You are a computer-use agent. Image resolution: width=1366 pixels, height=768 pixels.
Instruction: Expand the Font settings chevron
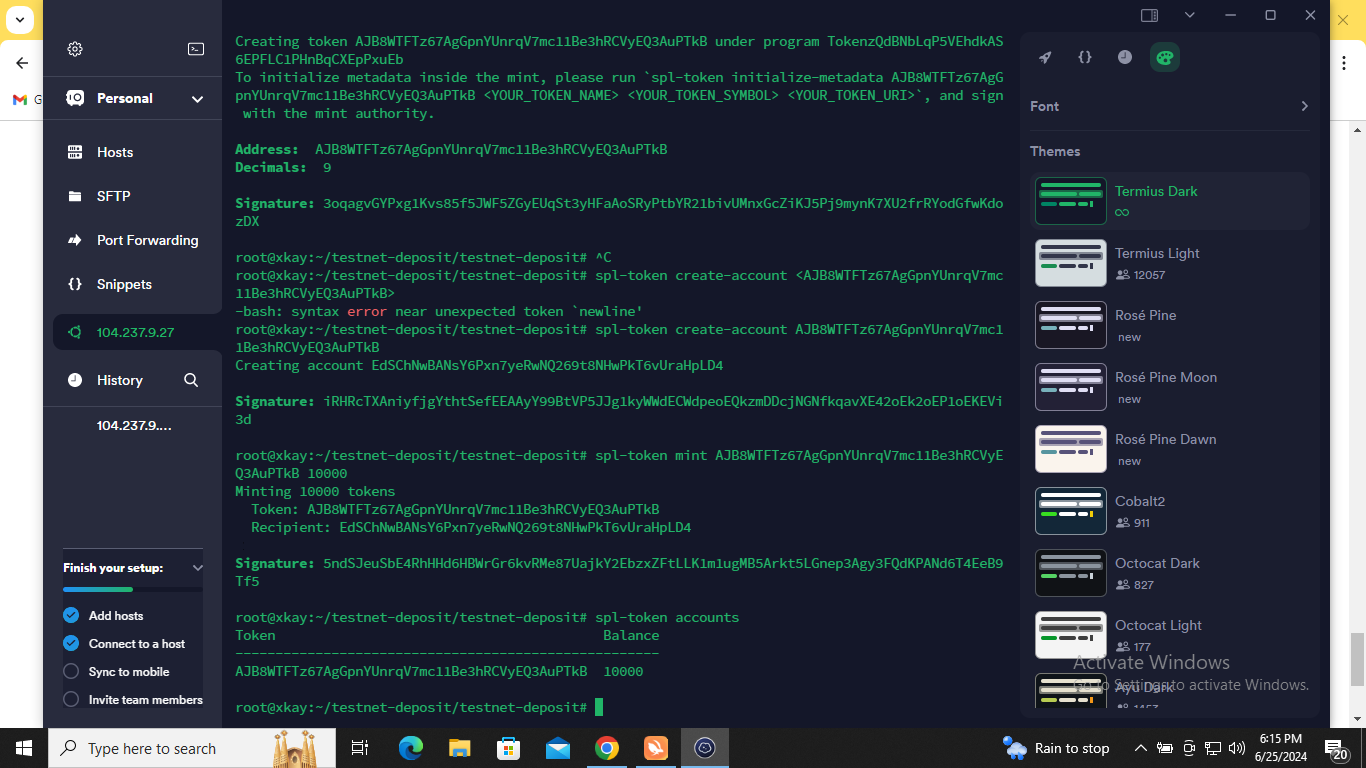pyautogui.click(x=1303, y=106)
